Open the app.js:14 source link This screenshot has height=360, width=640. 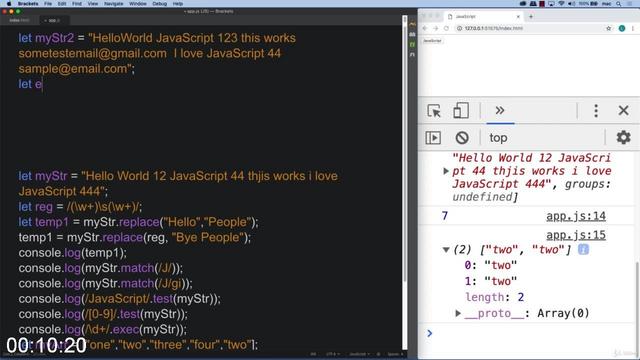click(x=576, y=216)
